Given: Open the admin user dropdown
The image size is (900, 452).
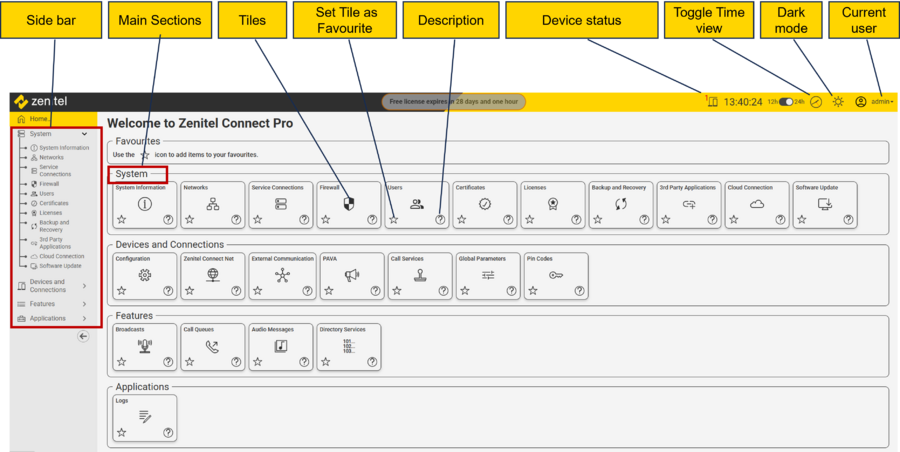Looking at the screenshot, I should 882,102.
